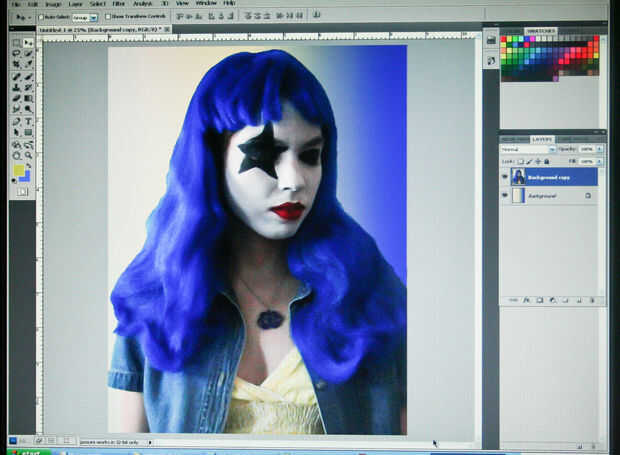Hide the Background copy layer
This screenshot has height=455, width=620.
(x=505, y=177)
